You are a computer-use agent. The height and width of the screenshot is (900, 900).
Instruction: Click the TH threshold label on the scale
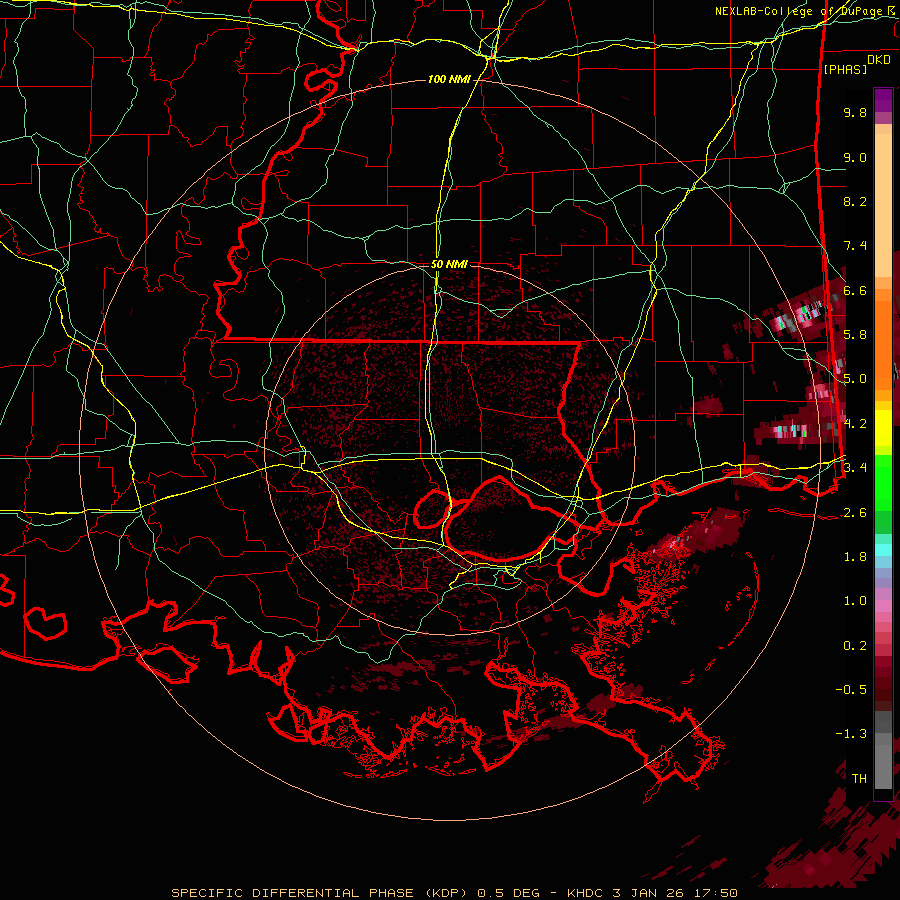859,778
